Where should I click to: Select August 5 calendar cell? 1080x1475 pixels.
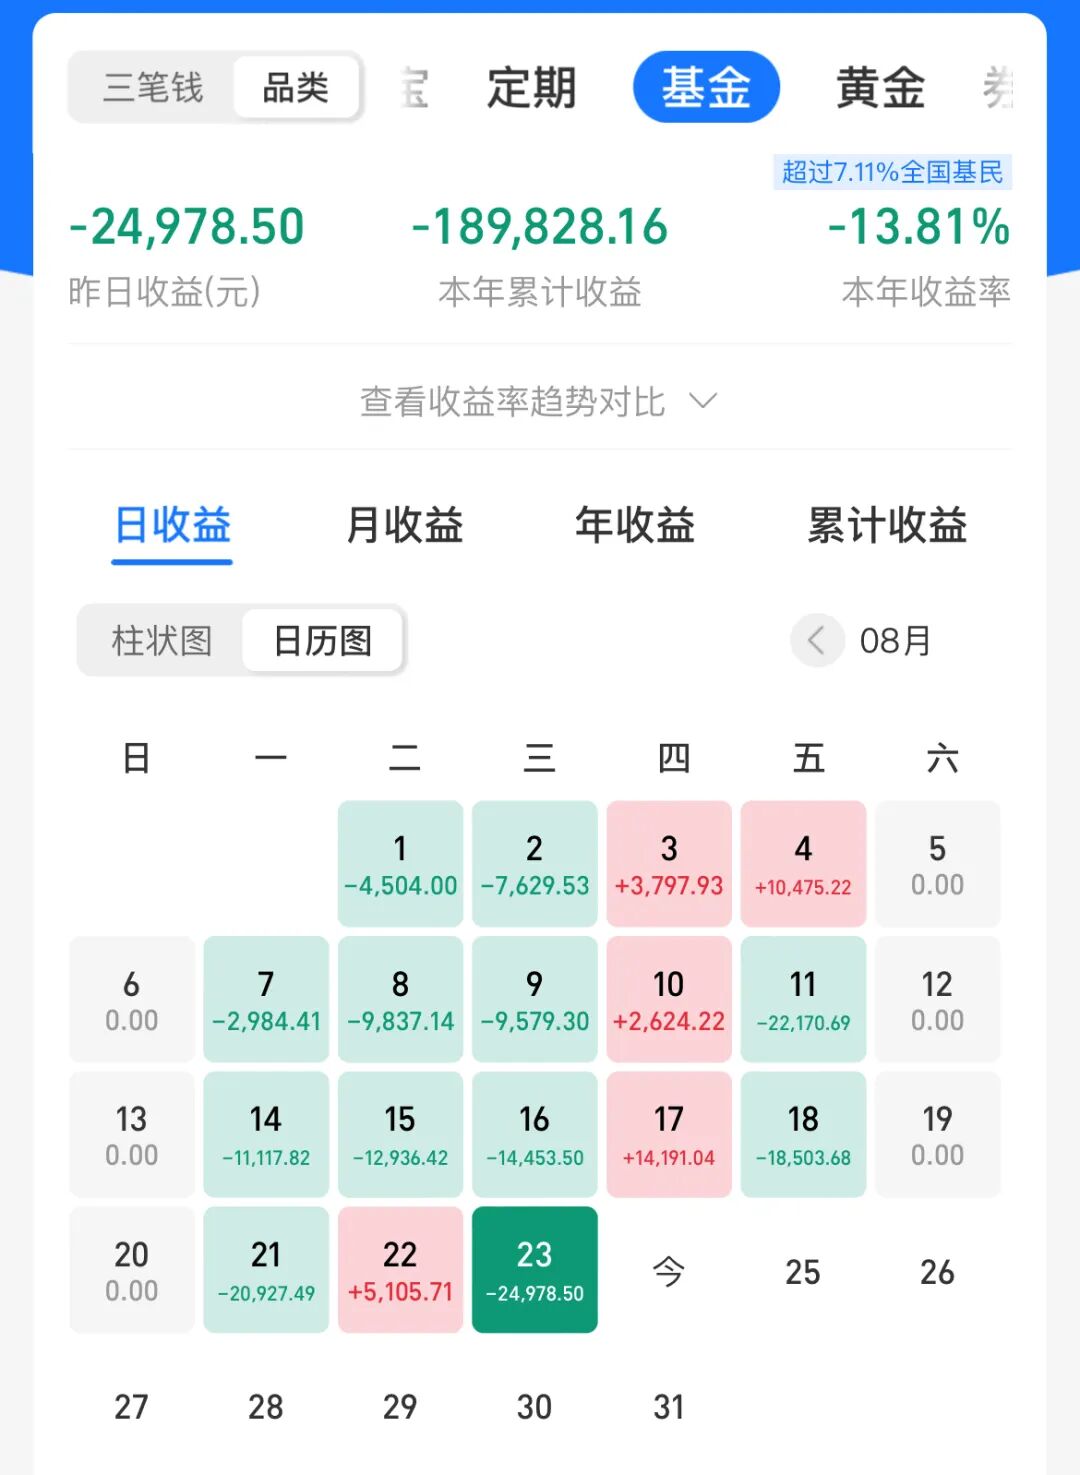point(938,864)
